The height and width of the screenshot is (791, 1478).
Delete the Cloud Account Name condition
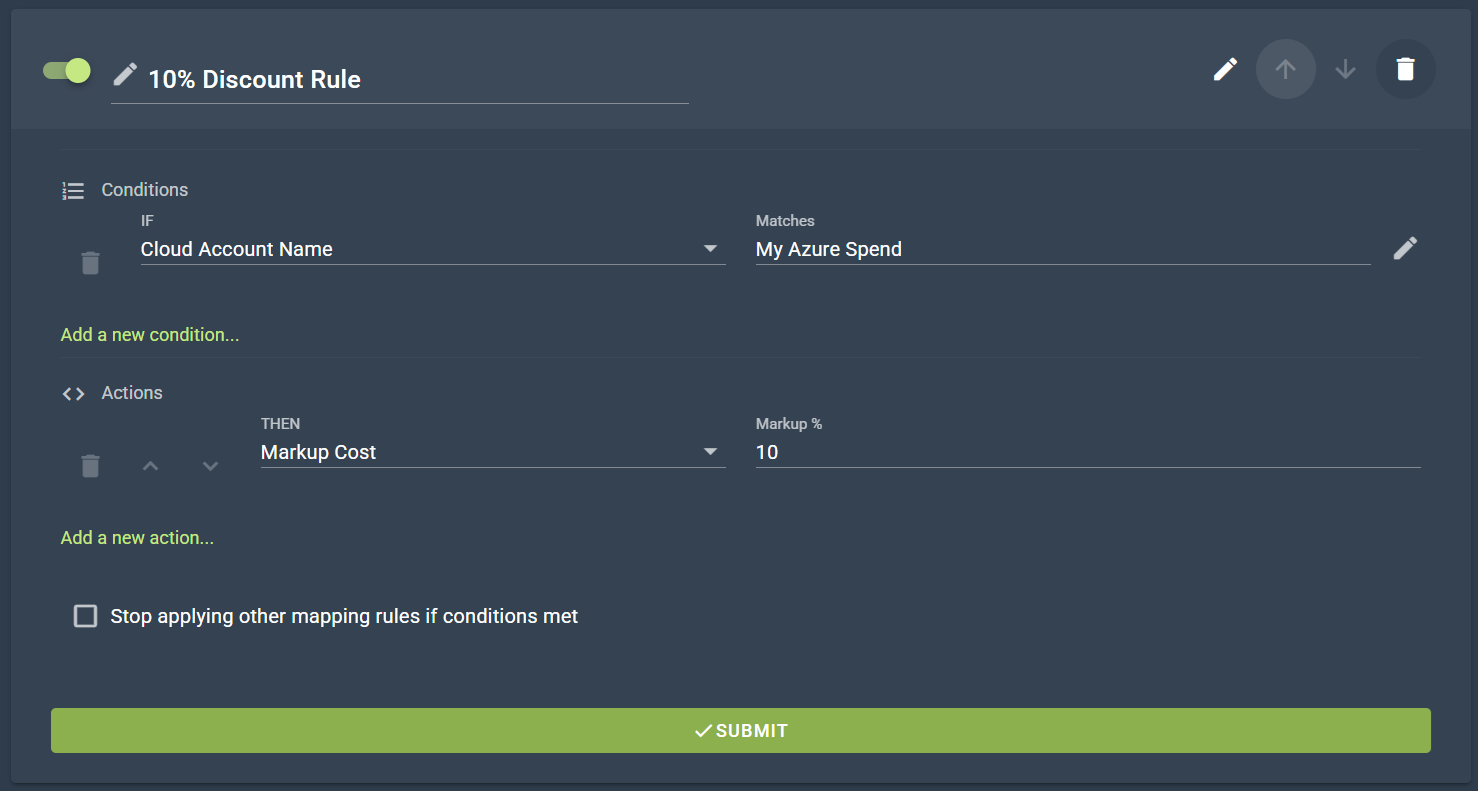[90, 263]
